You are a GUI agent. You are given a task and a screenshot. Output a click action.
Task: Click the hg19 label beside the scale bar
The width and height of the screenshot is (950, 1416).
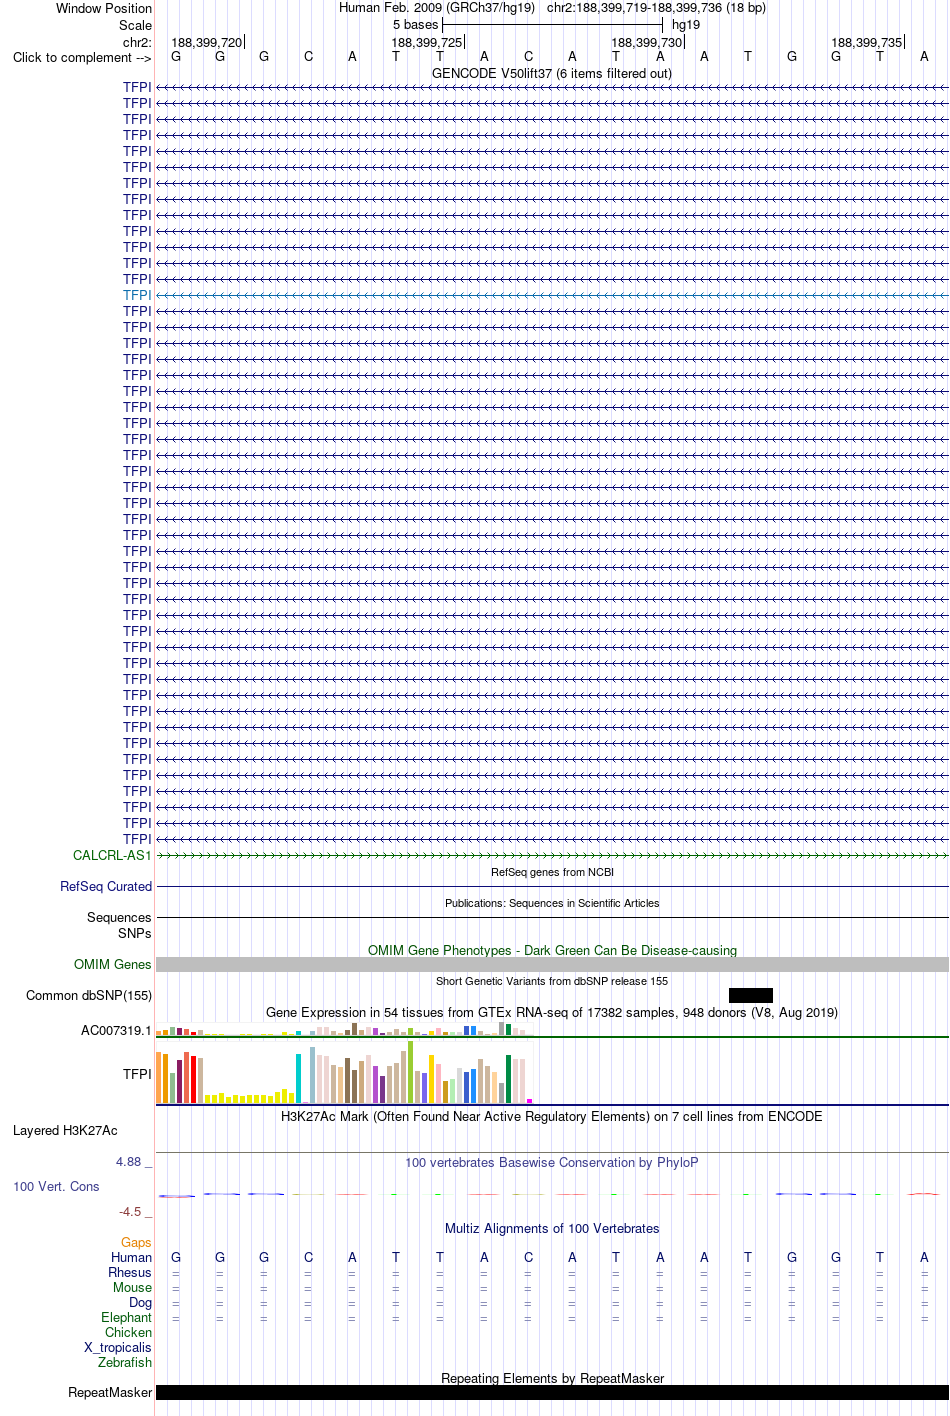686,24
